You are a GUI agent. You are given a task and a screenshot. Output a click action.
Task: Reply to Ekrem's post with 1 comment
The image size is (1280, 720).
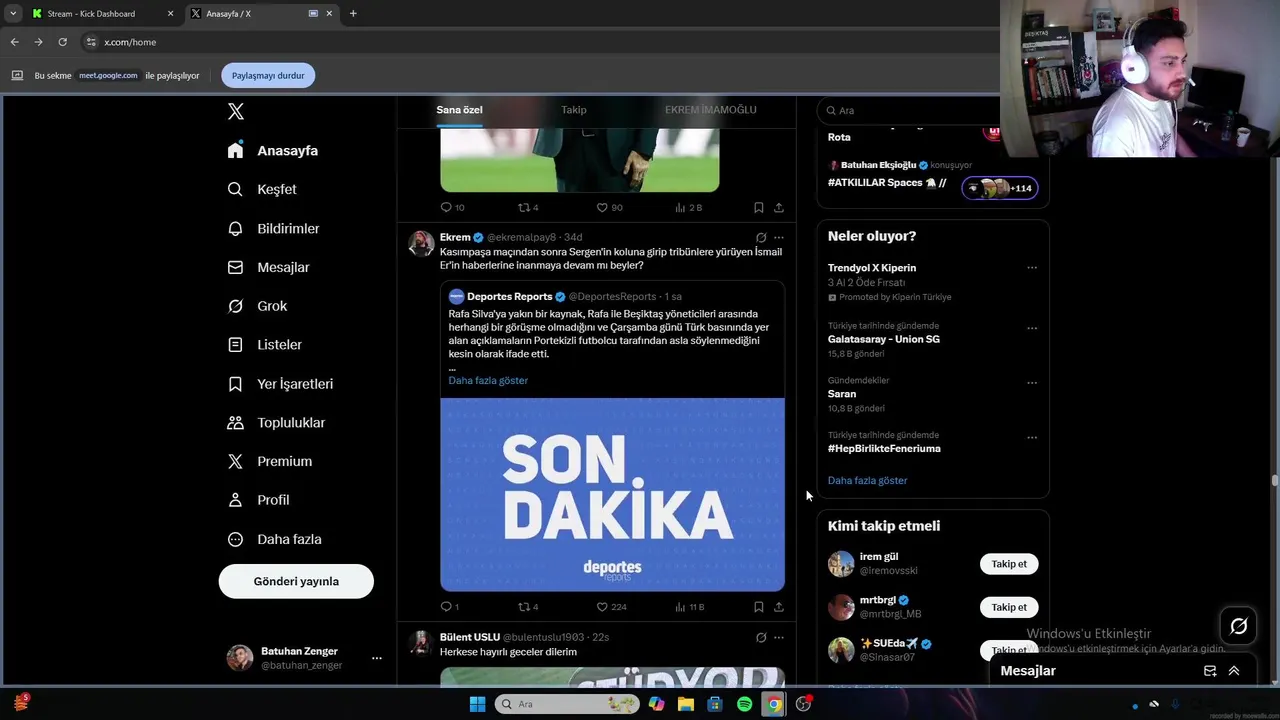(450, 606)
